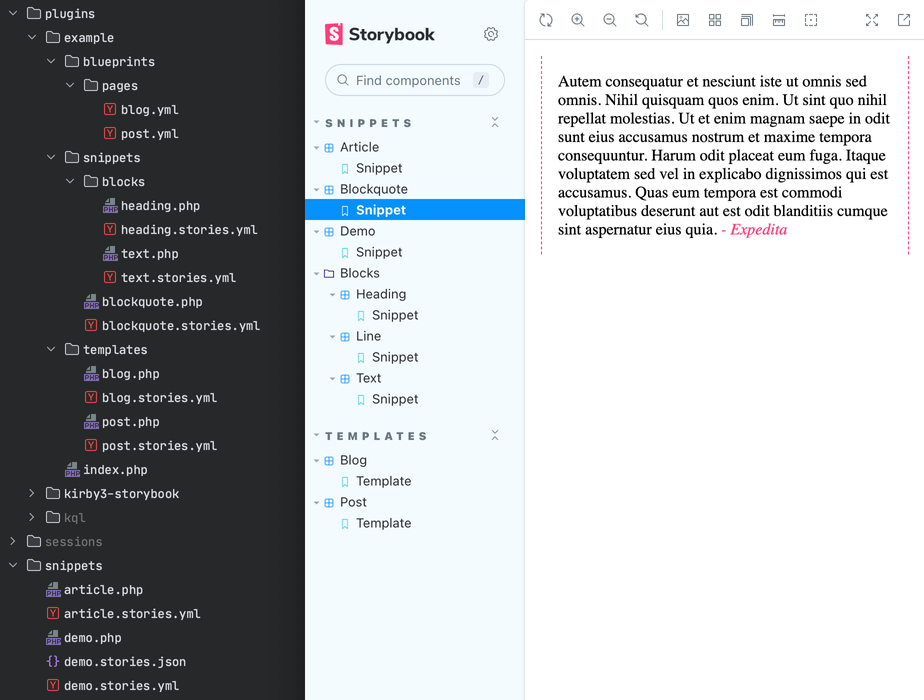The width and height of the screenshot is (924, 700).
Task: Open the background changer in toolbar
Action: 683,20
